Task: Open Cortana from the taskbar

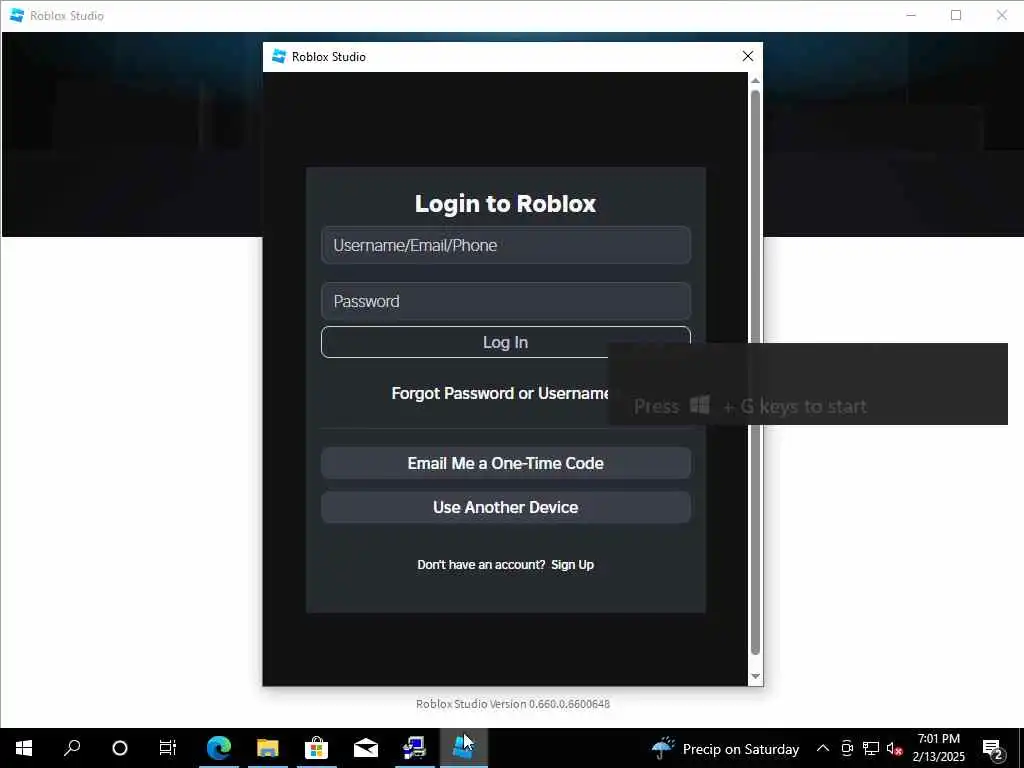Action: coord(120,748)
